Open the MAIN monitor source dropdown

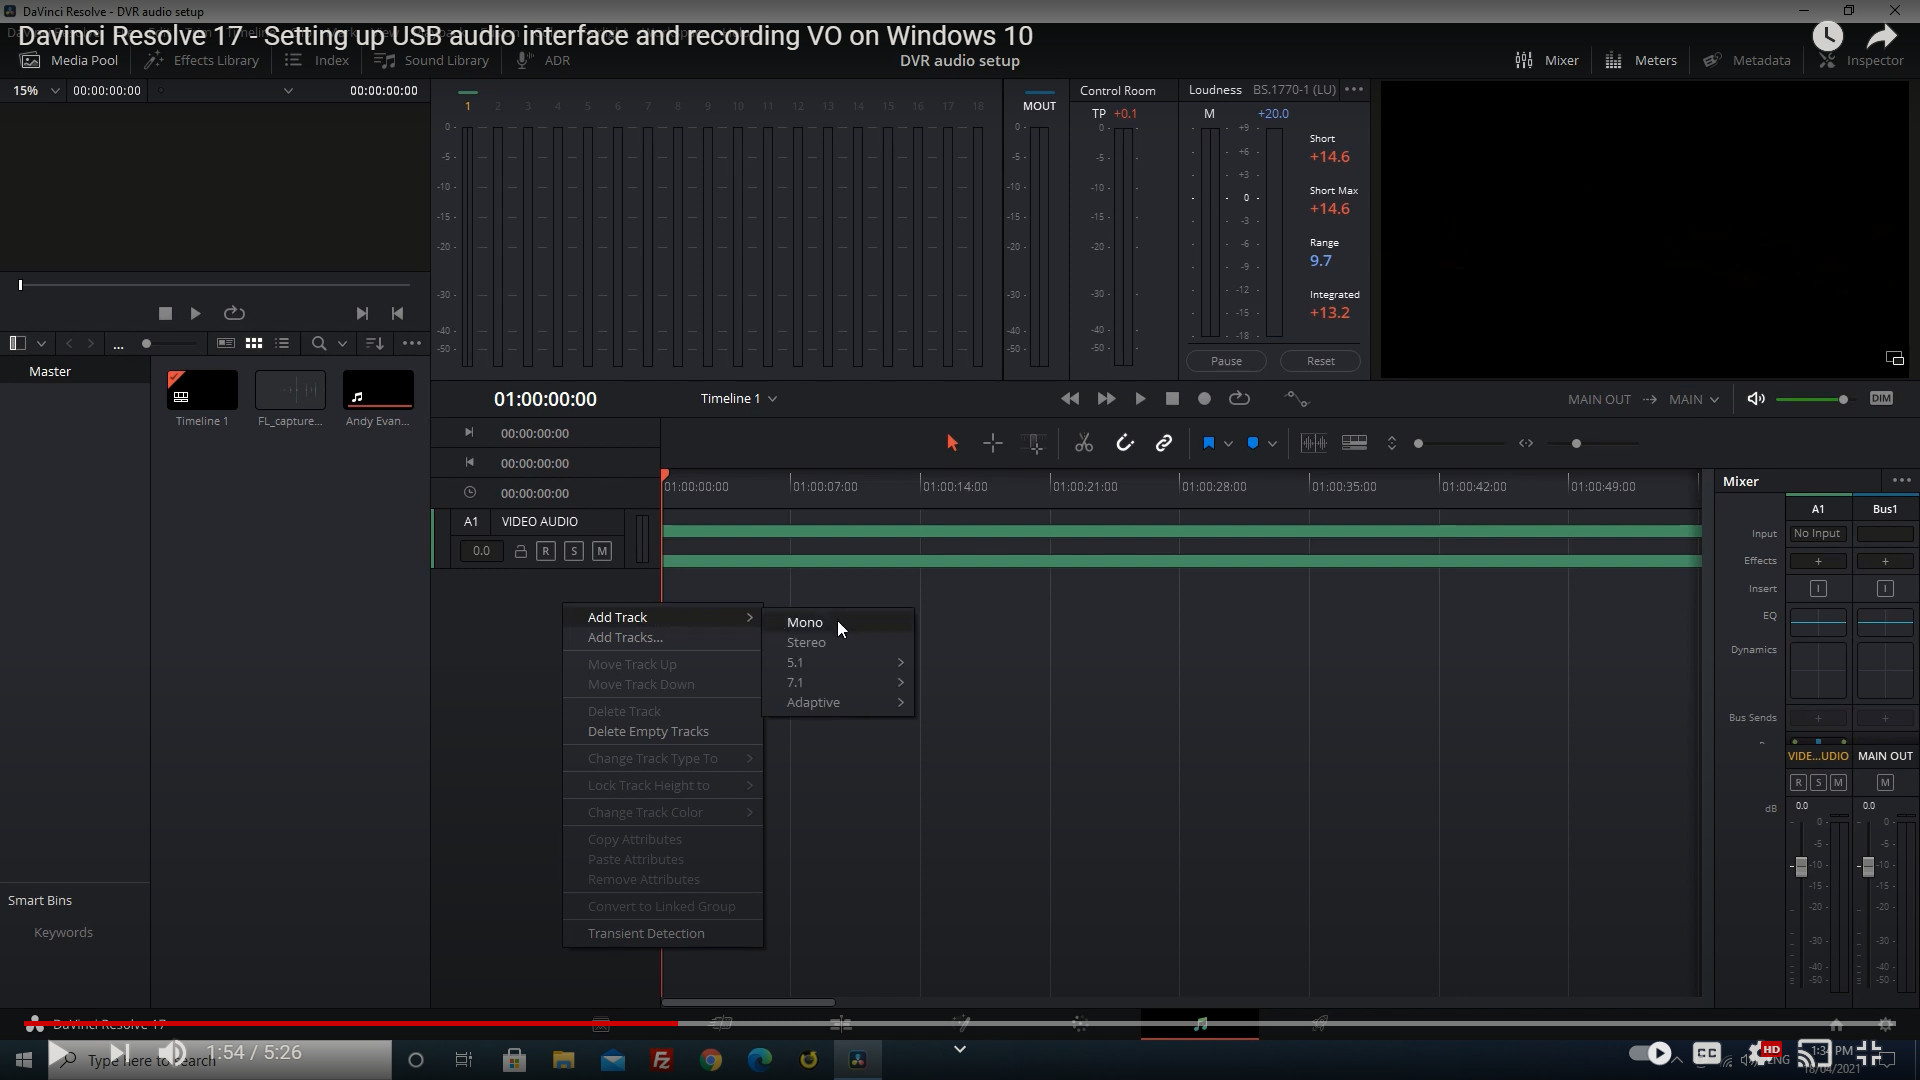pyautogui.click(x=1694, y=399)
